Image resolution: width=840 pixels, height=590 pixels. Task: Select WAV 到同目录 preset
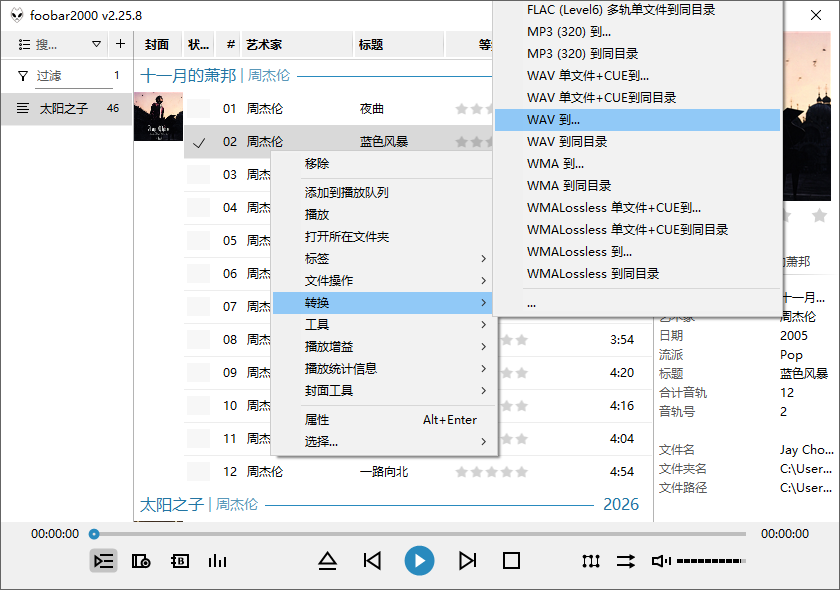pos(638,141)
